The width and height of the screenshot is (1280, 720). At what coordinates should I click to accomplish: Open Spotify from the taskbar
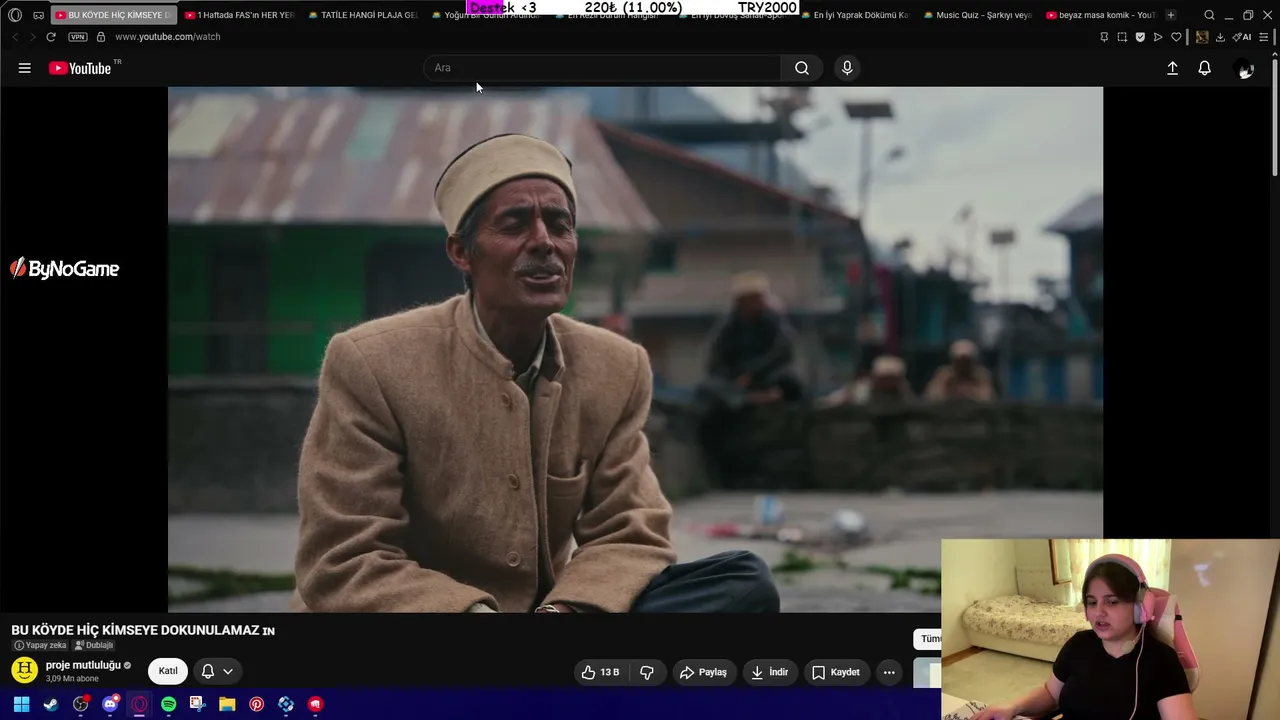tap(169, 704)
